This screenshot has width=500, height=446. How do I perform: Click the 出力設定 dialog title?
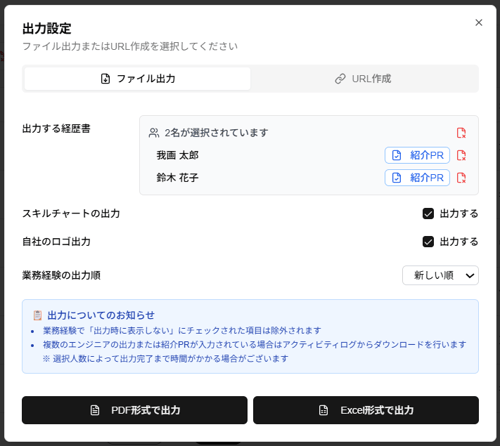(47, 29)
